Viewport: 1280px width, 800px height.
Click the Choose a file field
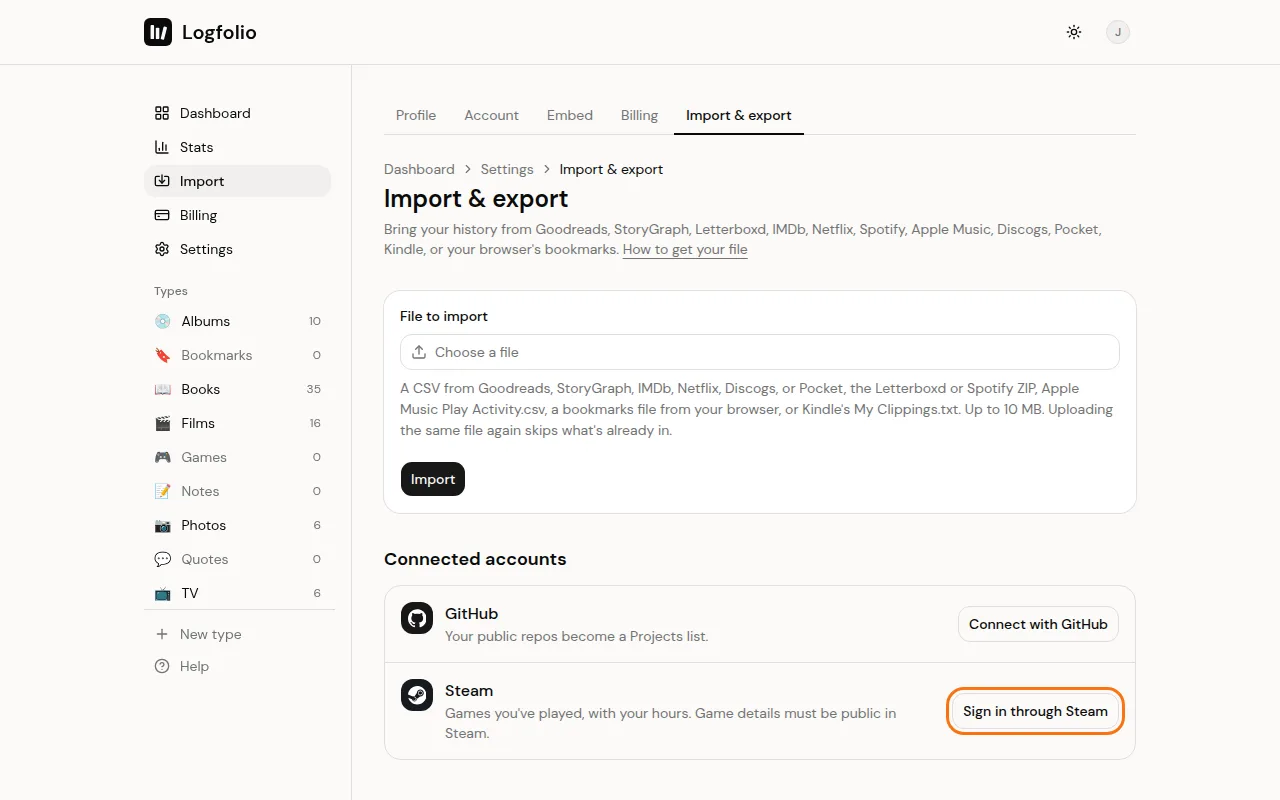pyautogui.click(x=760, y=352)
